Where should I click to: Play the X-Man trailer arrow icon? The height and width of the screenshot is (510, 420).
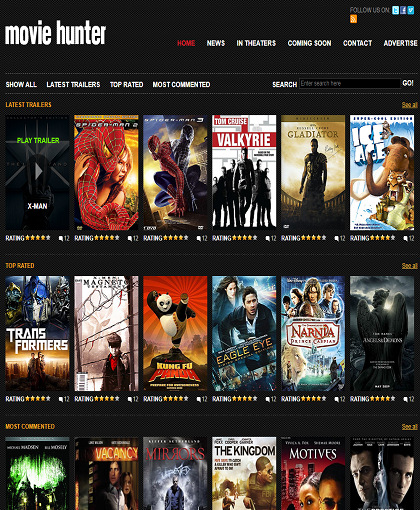pyautogui.click(x=39, y=171)
